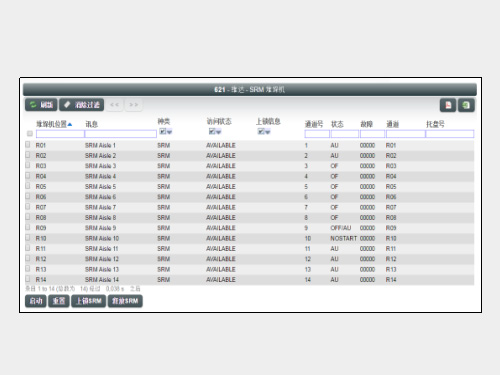The image size is (500, 375).
Task: Click the 'AU' status cell in row R12
Action: (x=334, y=259)
